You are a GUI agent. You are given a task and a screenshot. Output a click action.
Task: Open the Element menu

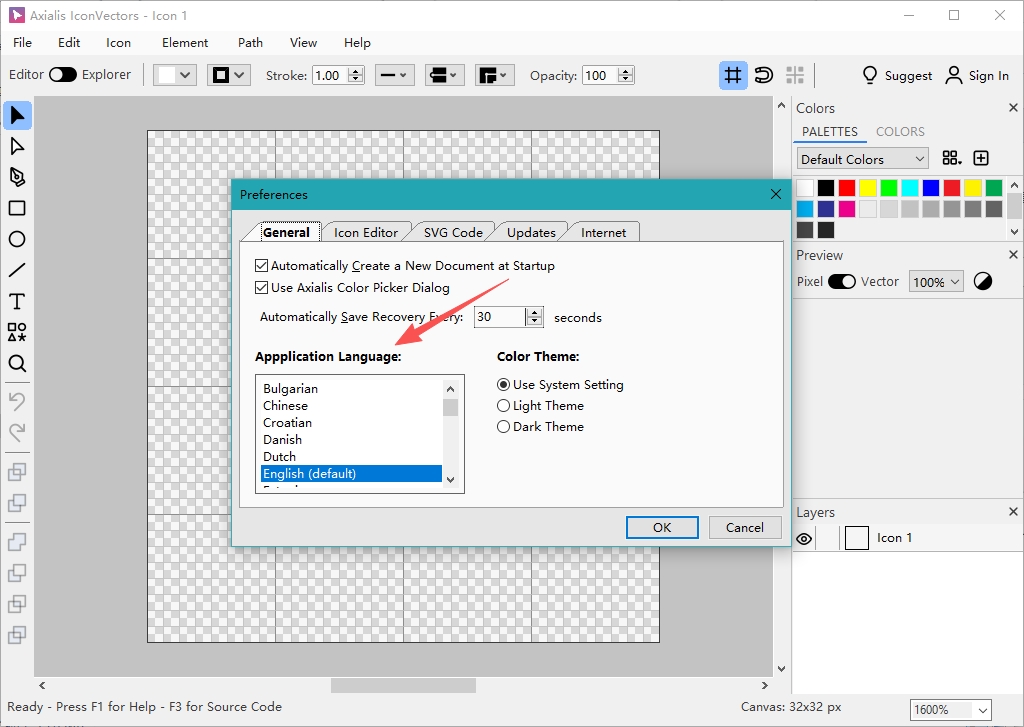185,42
